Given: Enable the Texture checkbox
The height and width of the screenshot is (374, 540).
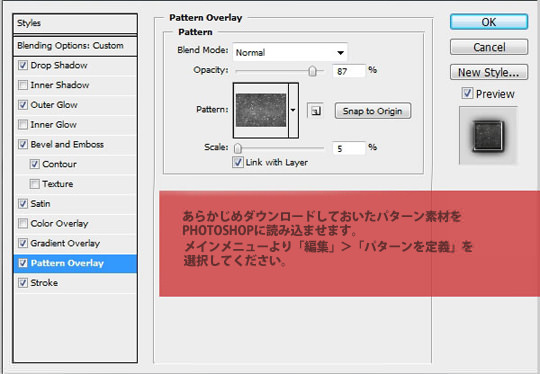Looking at the screenshot, I should [34, 184].
